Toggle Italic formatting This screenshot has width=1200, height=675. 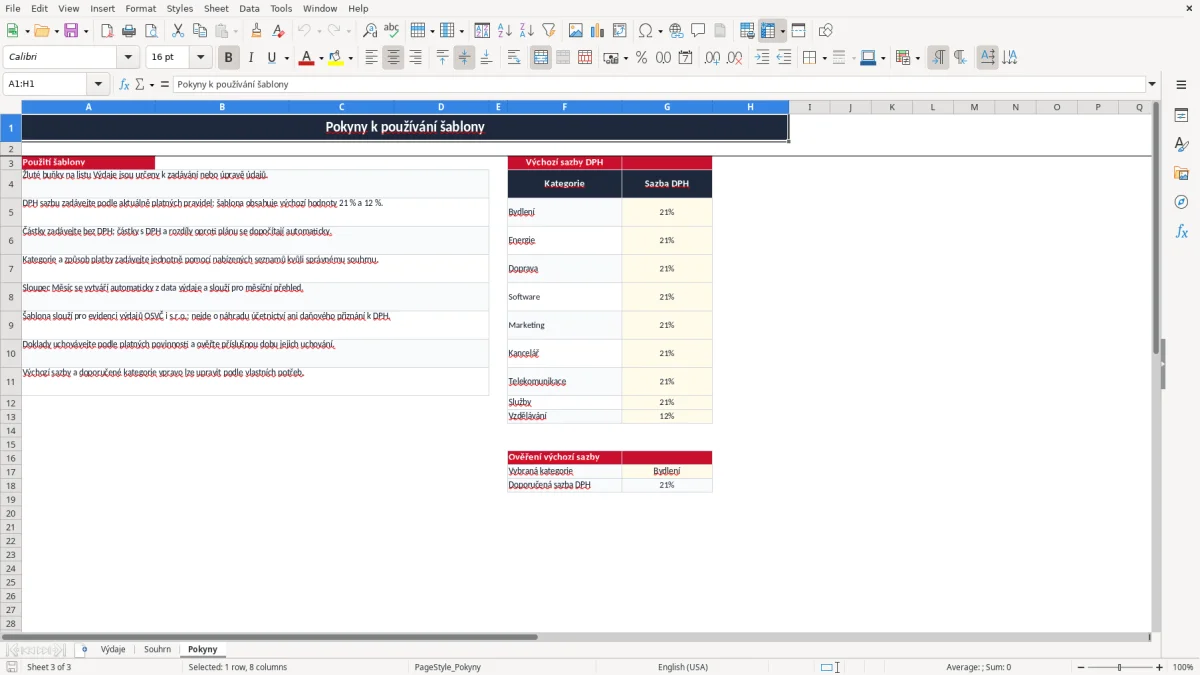pos(251,58)
